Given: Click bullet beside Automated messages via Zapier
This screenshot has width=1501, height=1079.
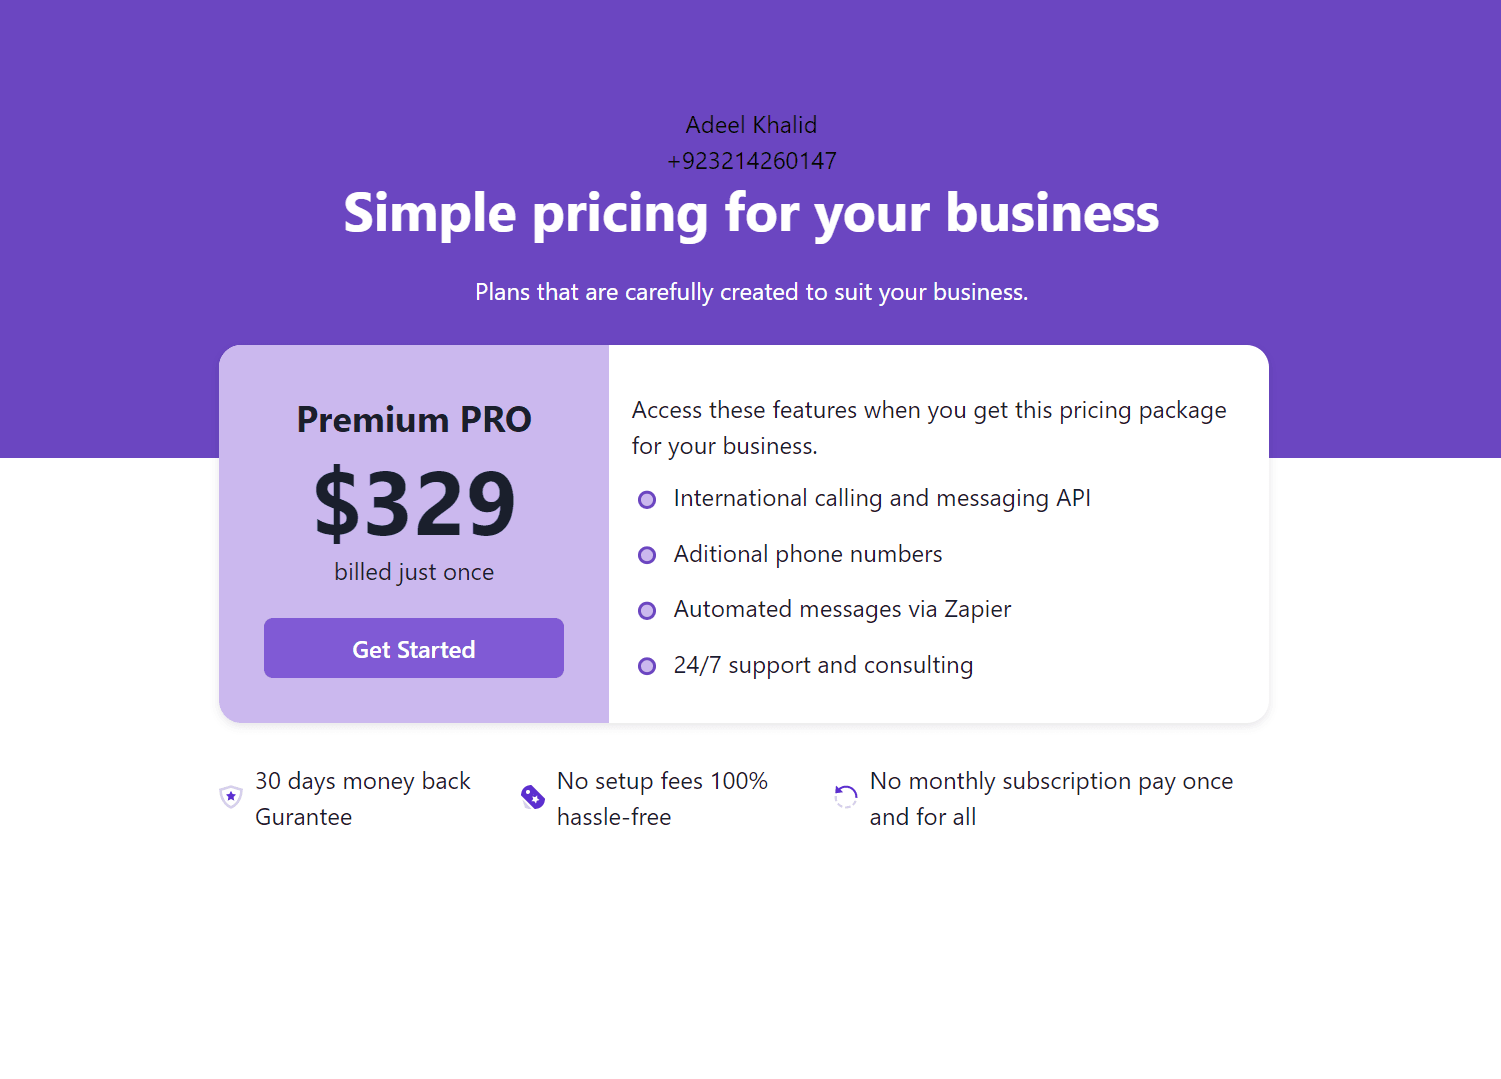Looking at the screenshot, I should 647,611.
